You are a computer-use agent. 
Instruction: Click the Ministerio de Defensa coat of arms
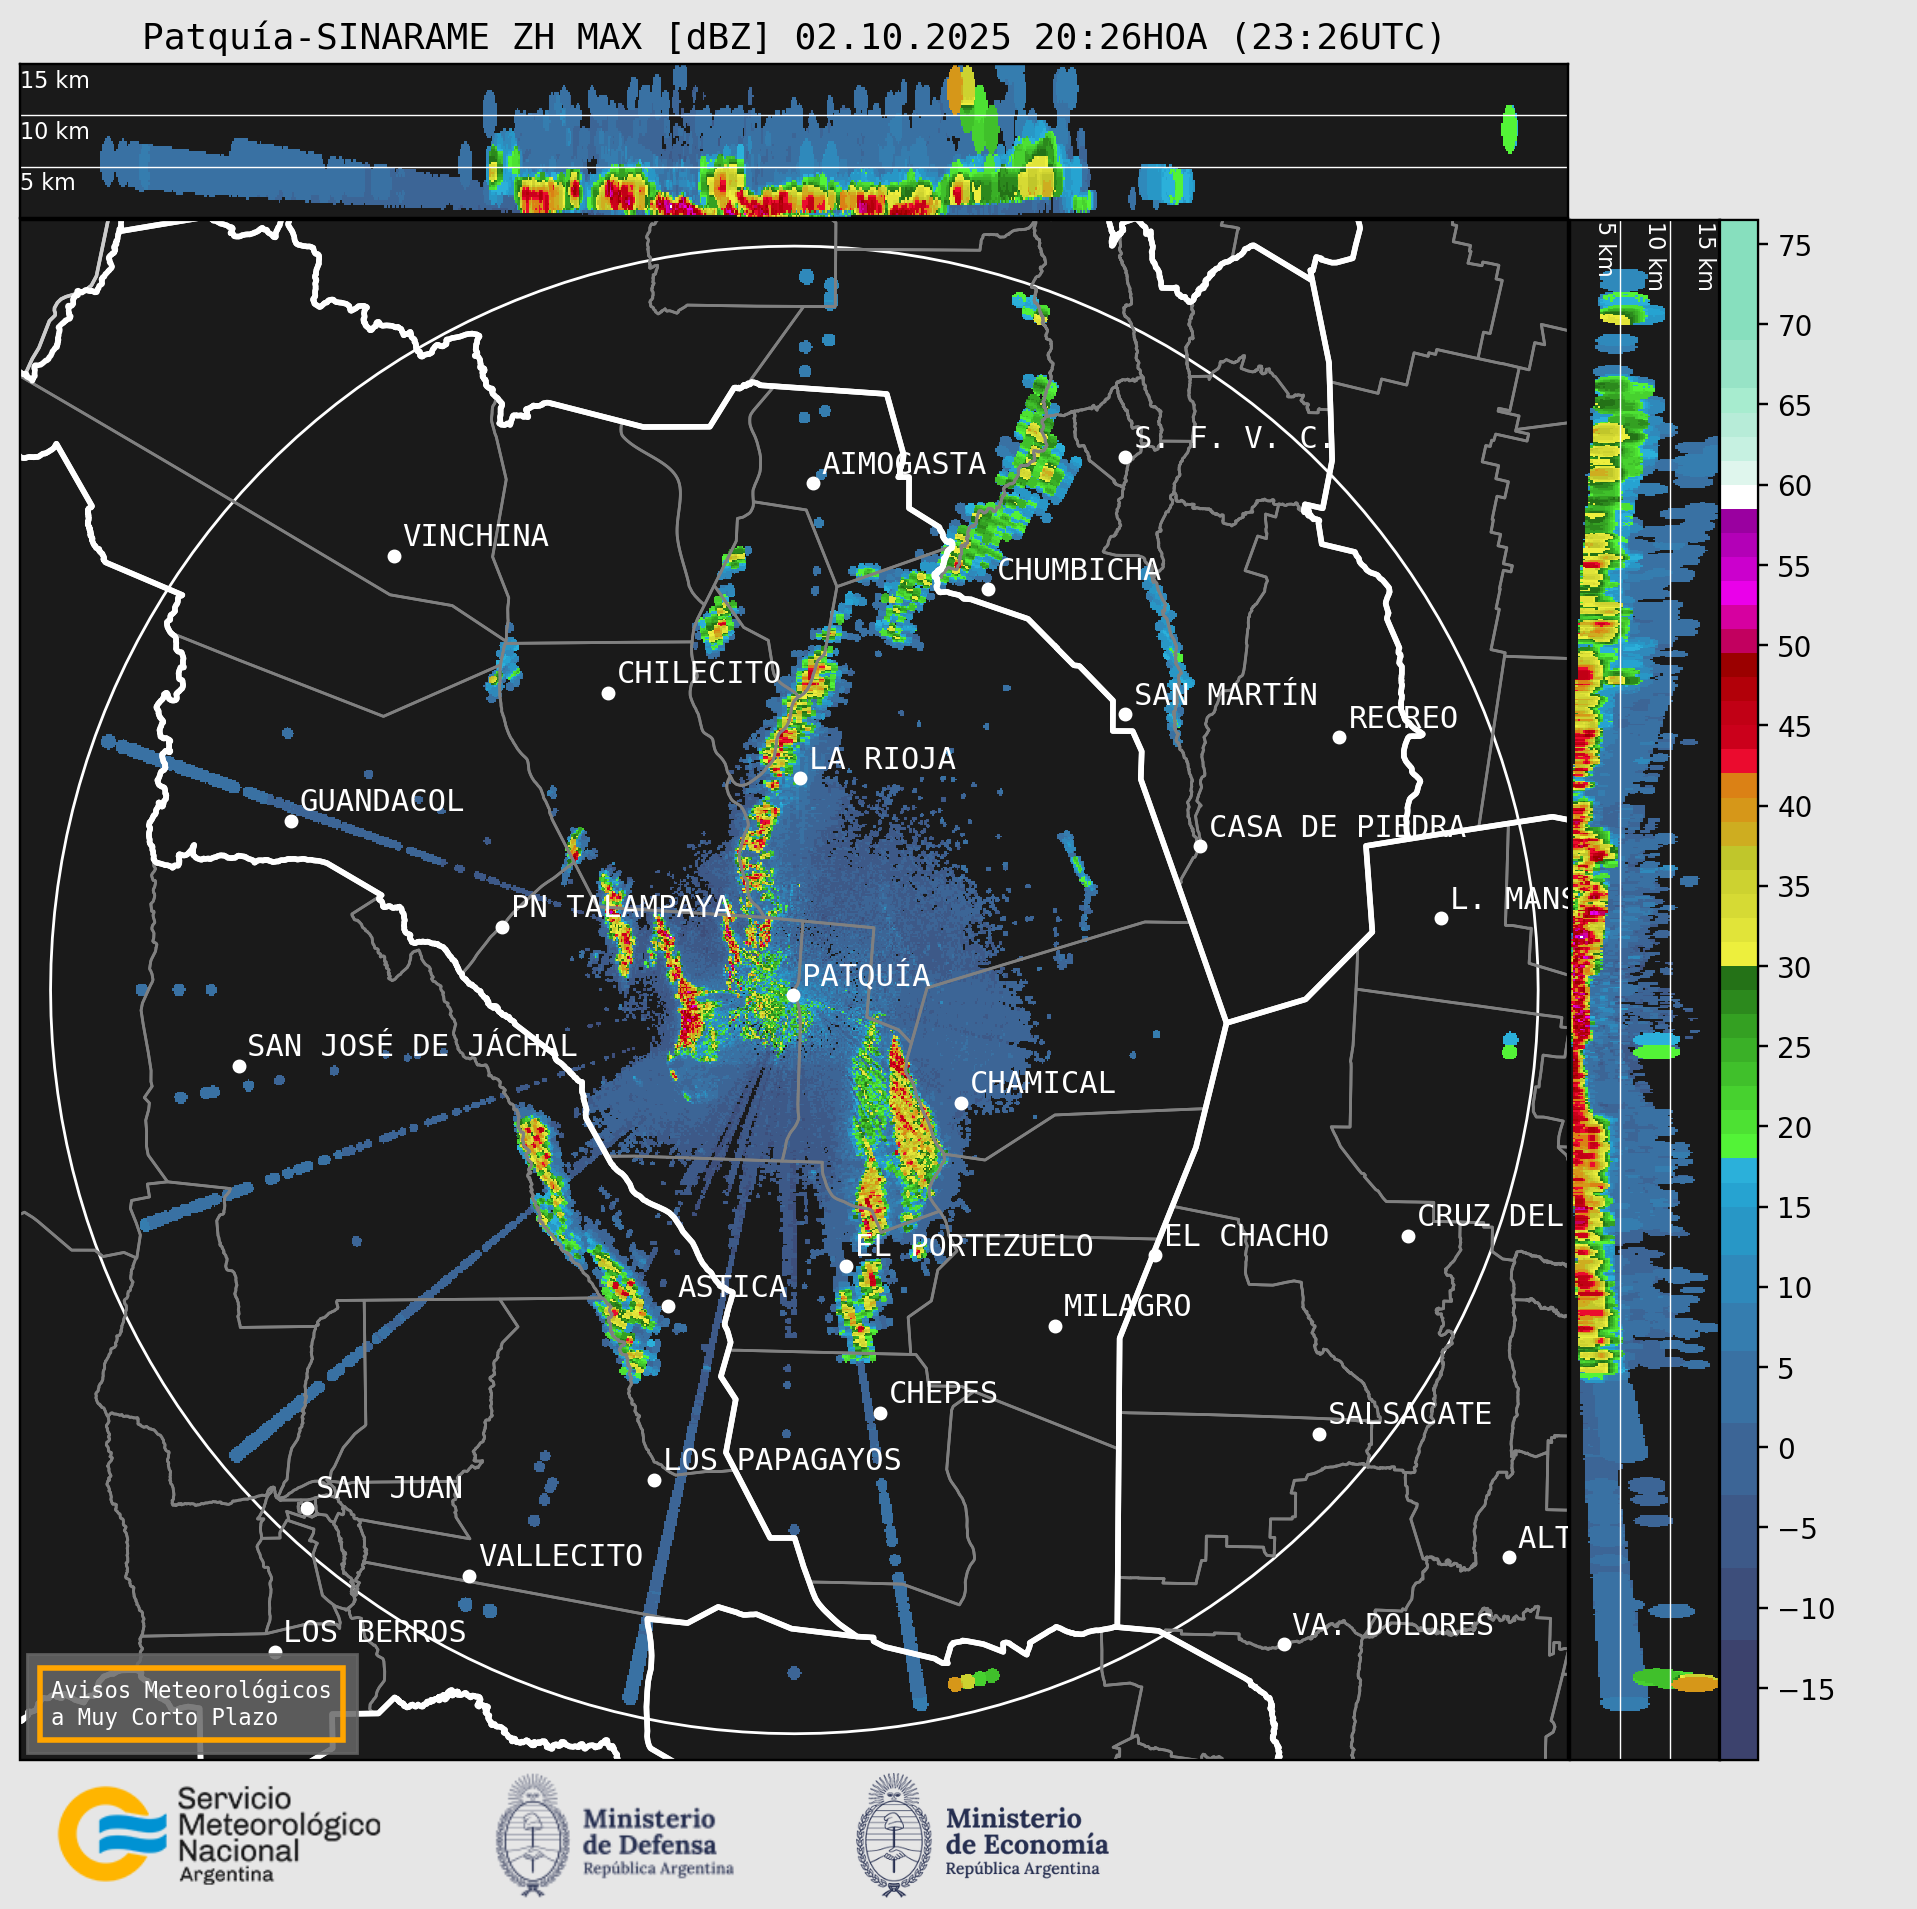click(x=532, y=1835)
